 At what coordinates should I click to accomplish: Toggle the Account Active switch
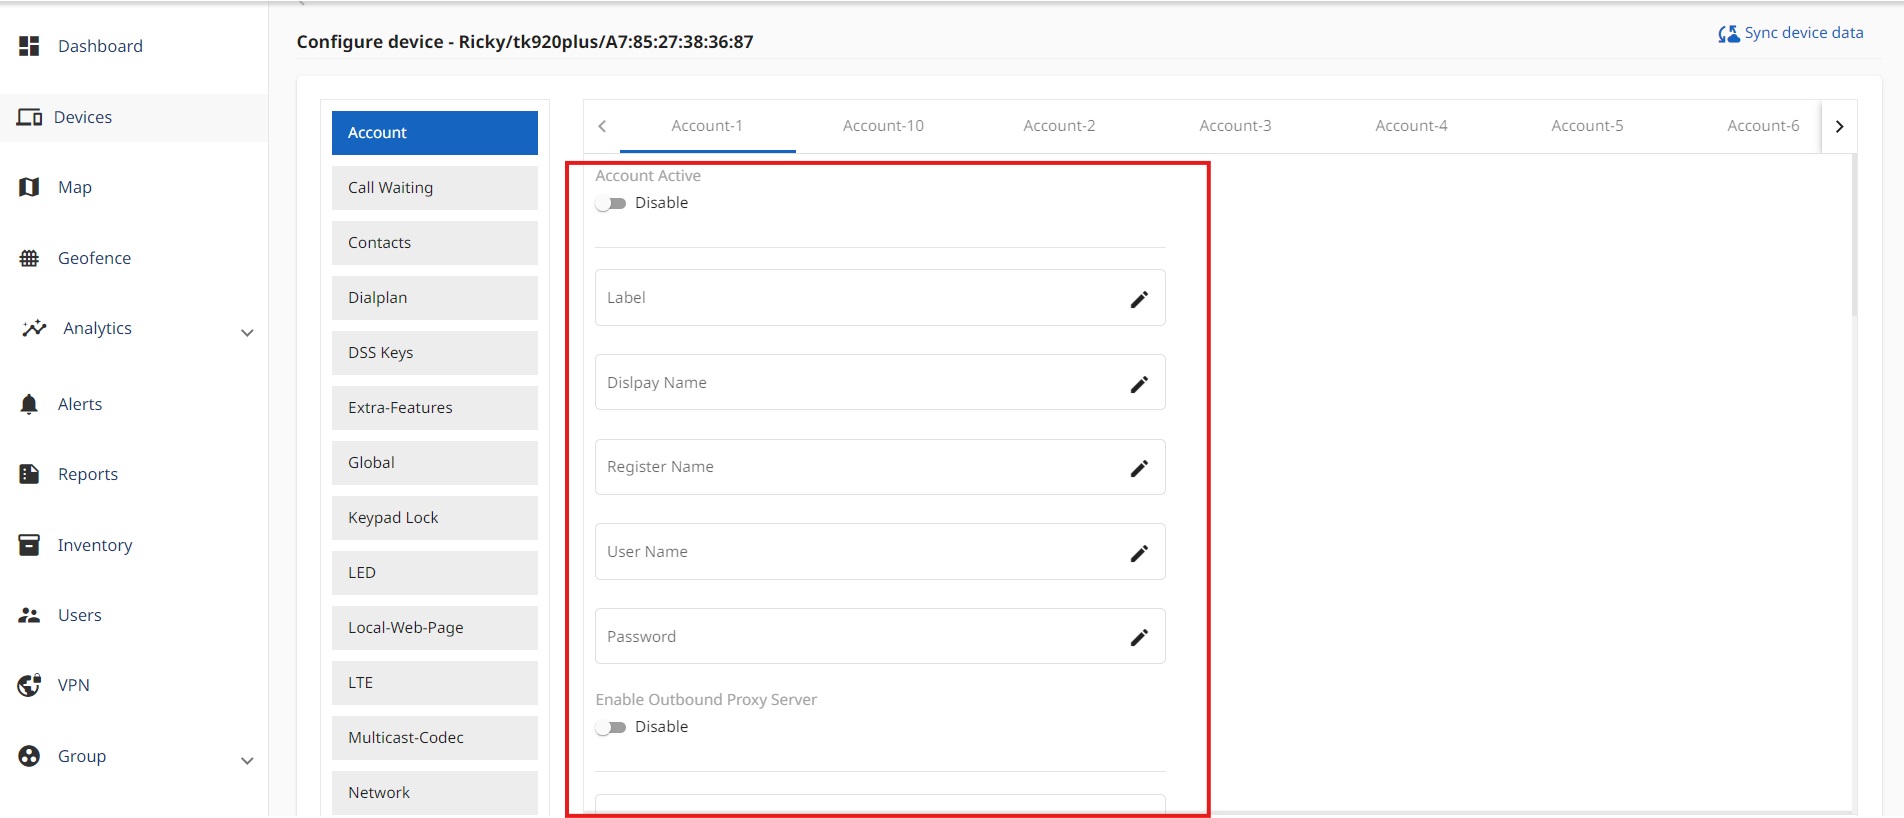(x=611, y=203)
